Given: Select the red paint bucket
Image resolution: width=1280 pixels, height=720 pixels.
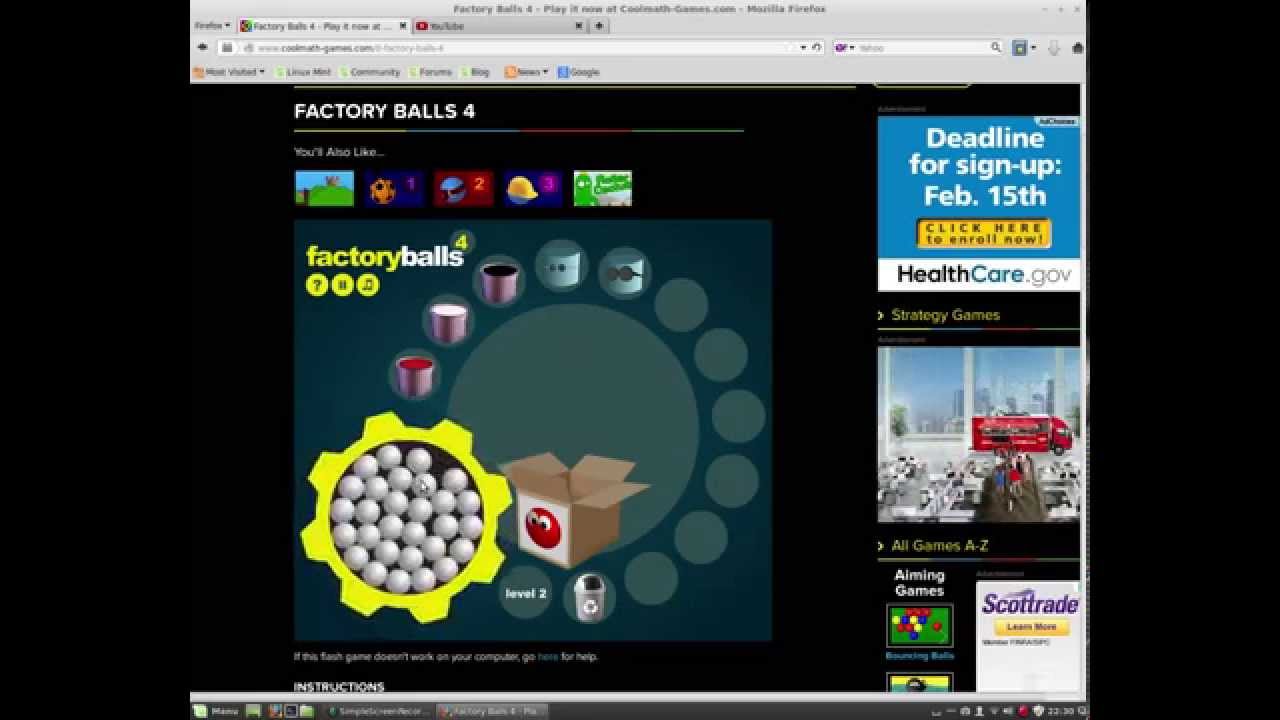Looking at the screenshot, I should tap(414, 375).
